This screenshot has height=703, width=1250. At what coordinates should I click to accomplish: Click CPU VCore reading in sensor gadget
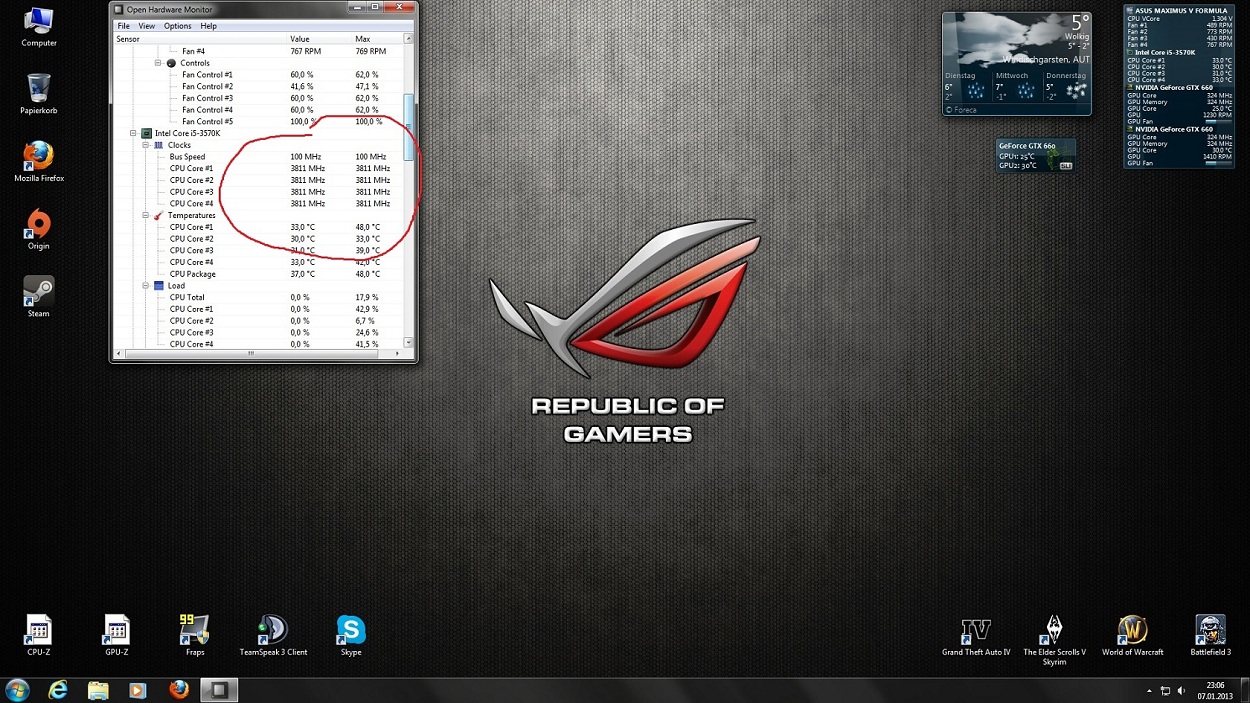pyautogui.click(x=1179, y=18)
